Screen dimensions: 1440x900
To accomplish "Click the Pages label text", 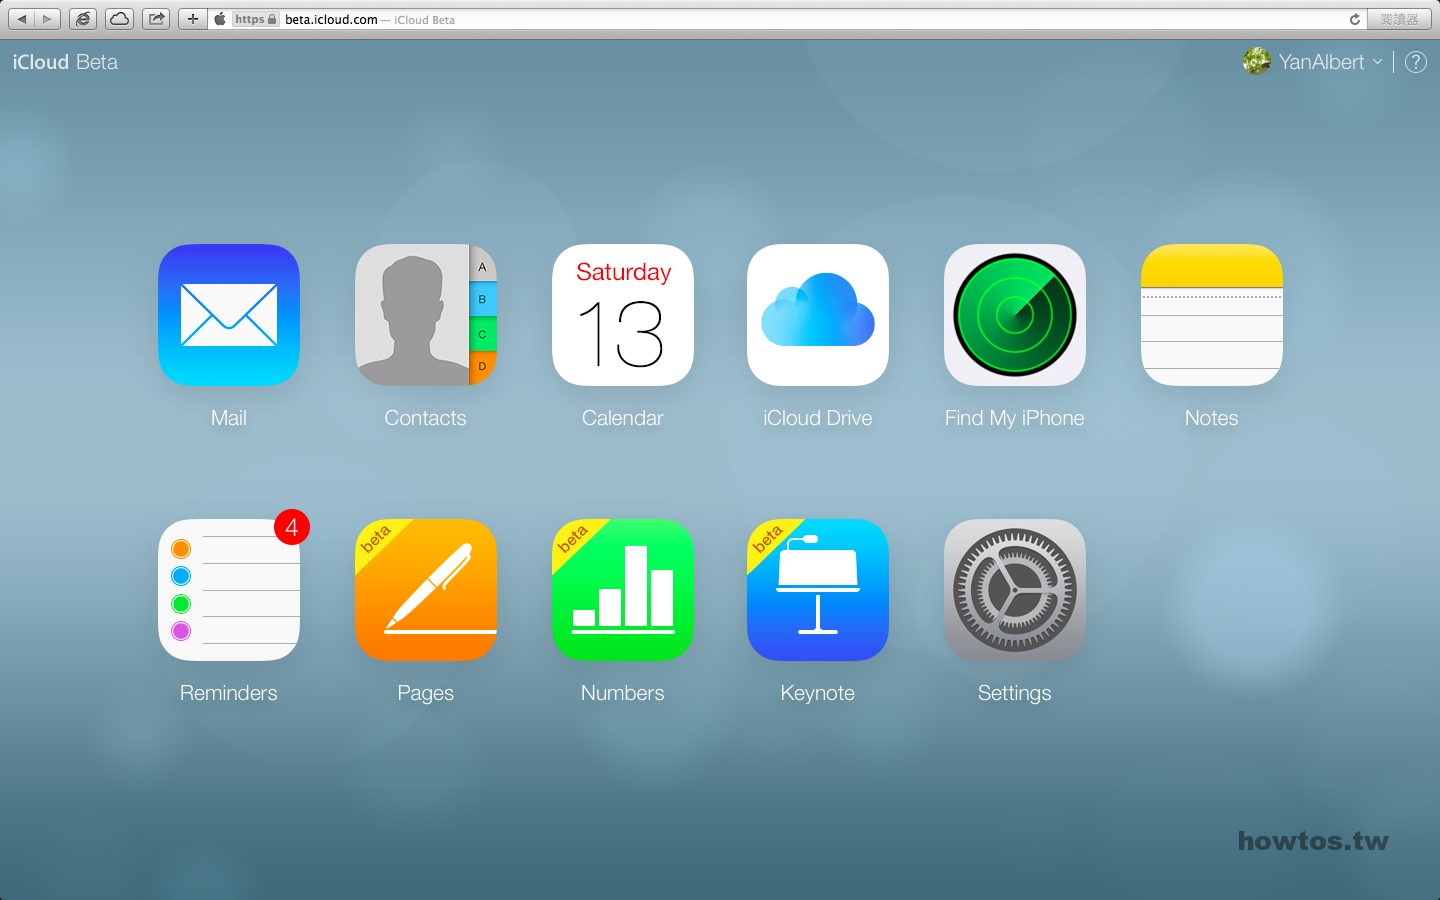I will (426, 693).
